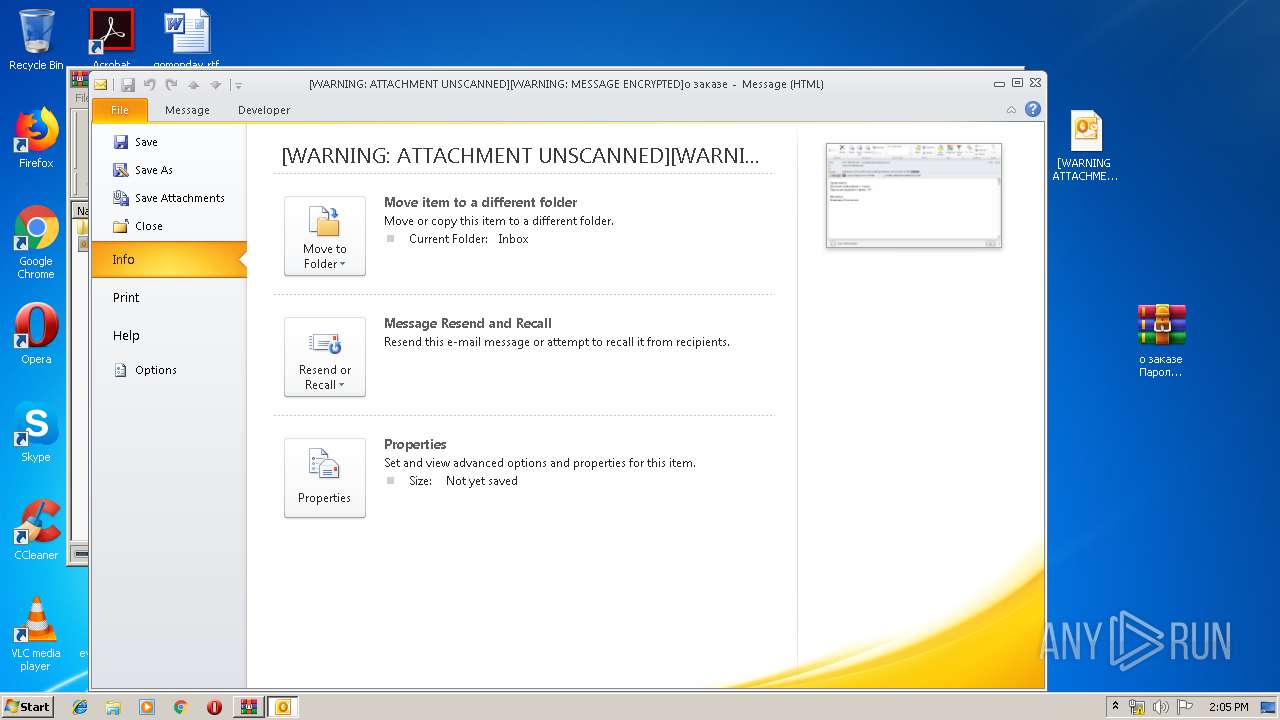The height and width of the screenshot is (720, 1280).
Task: Minimize the ribbon with the caret icon
Action: click(x=1011, y=109)
